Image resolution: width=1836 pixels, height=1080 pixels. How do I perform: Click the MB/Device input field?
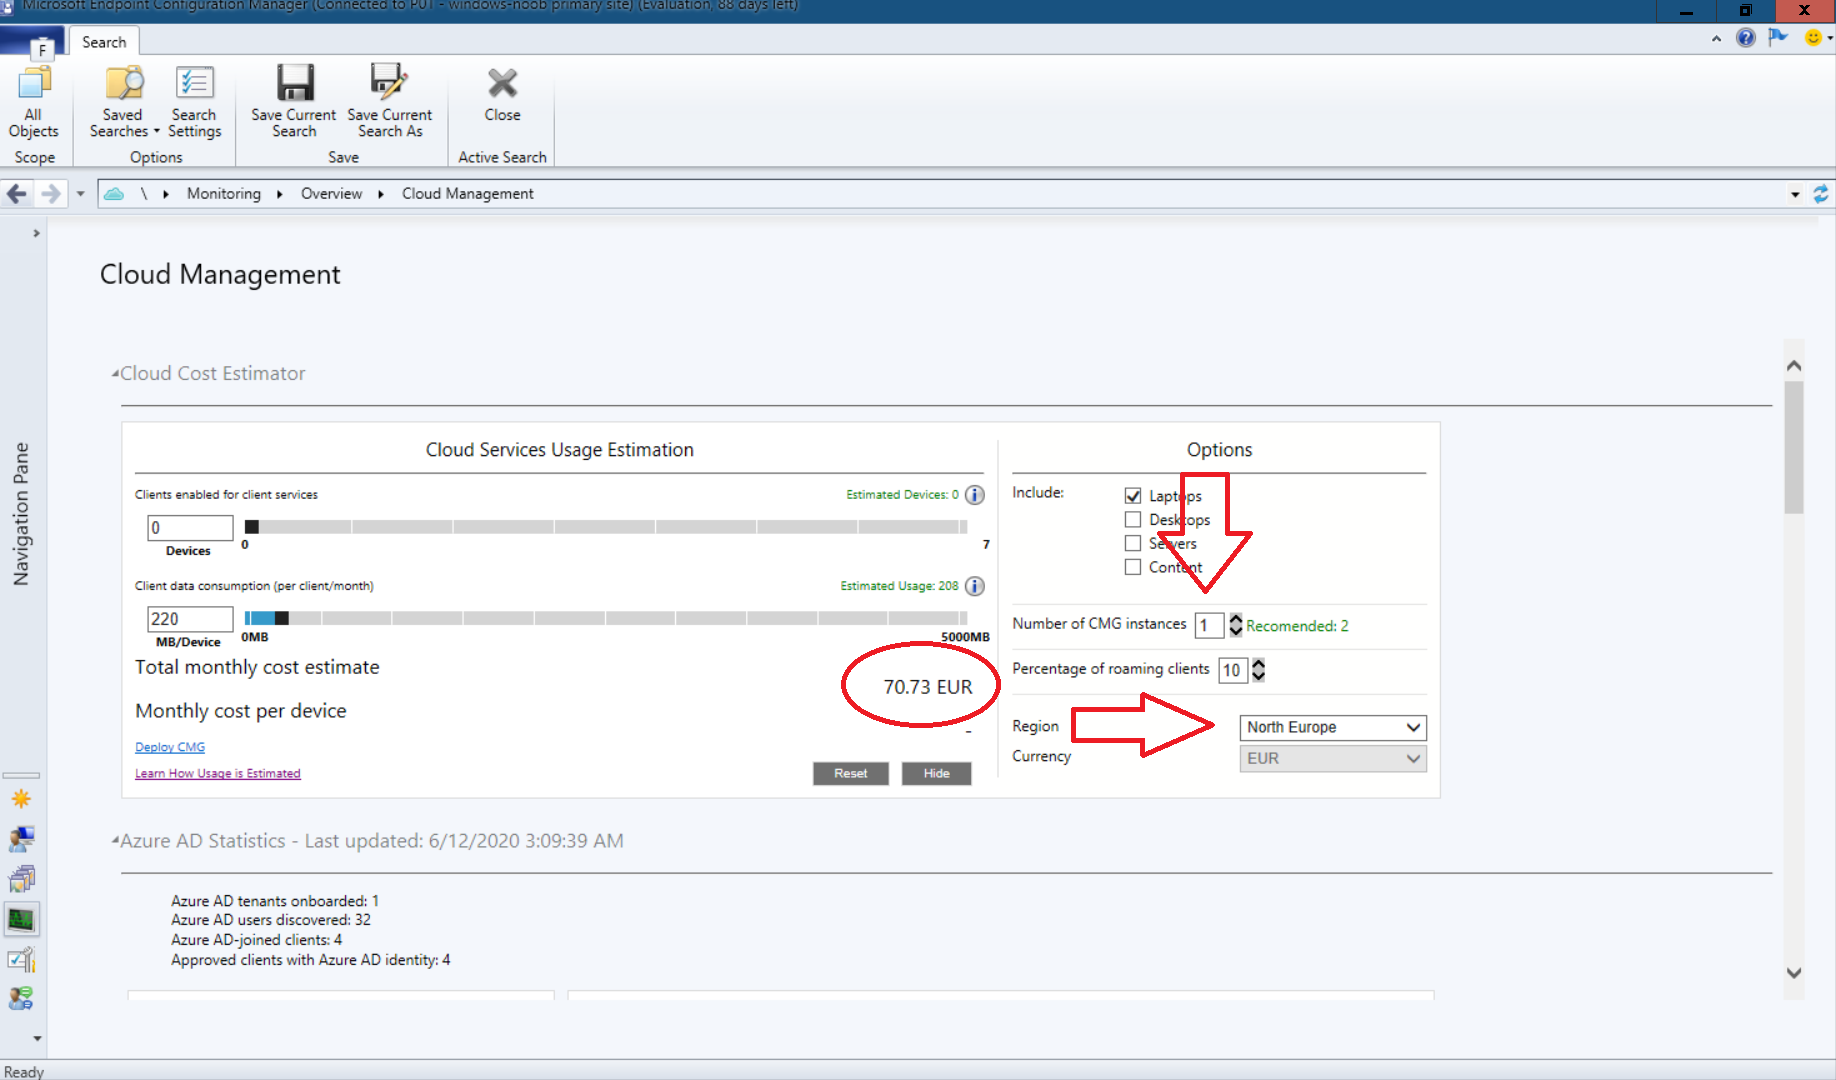coord(190,619)
